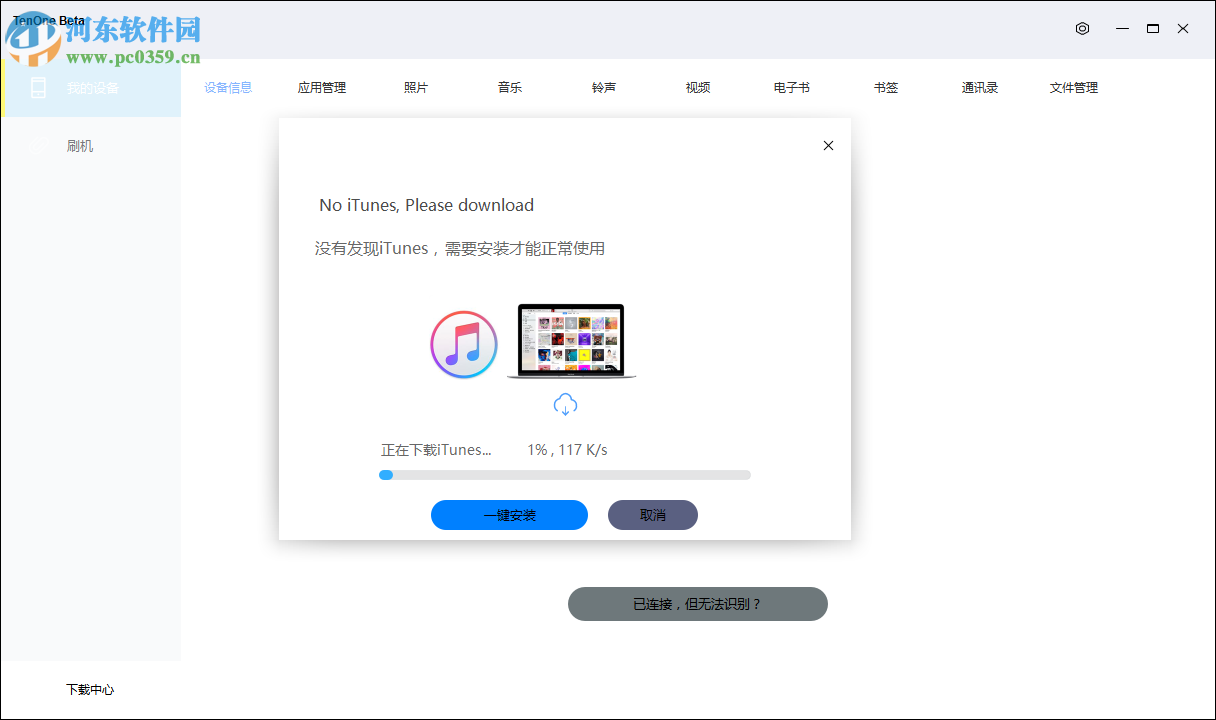This screenshot has height=720, width=1216.
Task: Open the settings gear in title bar
Action: pos(1082,29)
